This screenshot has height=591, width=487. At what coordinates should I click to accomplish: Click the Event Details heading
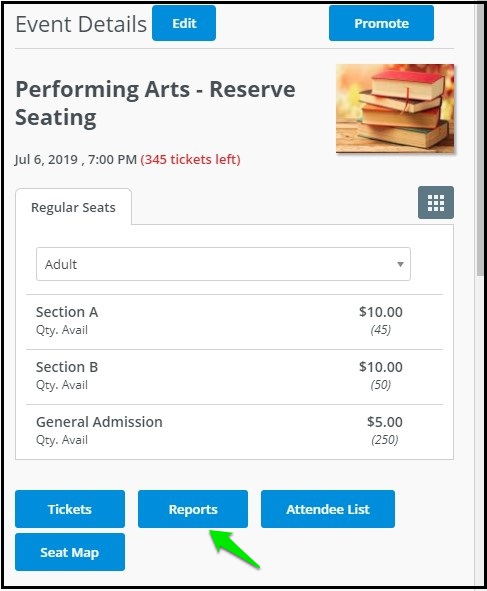tap(81, 24)
